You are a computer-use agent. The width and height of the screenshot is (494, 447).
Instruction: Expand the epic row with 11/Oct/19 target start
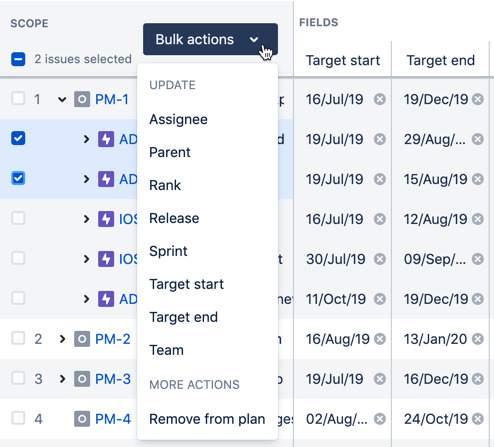[86, 299]
